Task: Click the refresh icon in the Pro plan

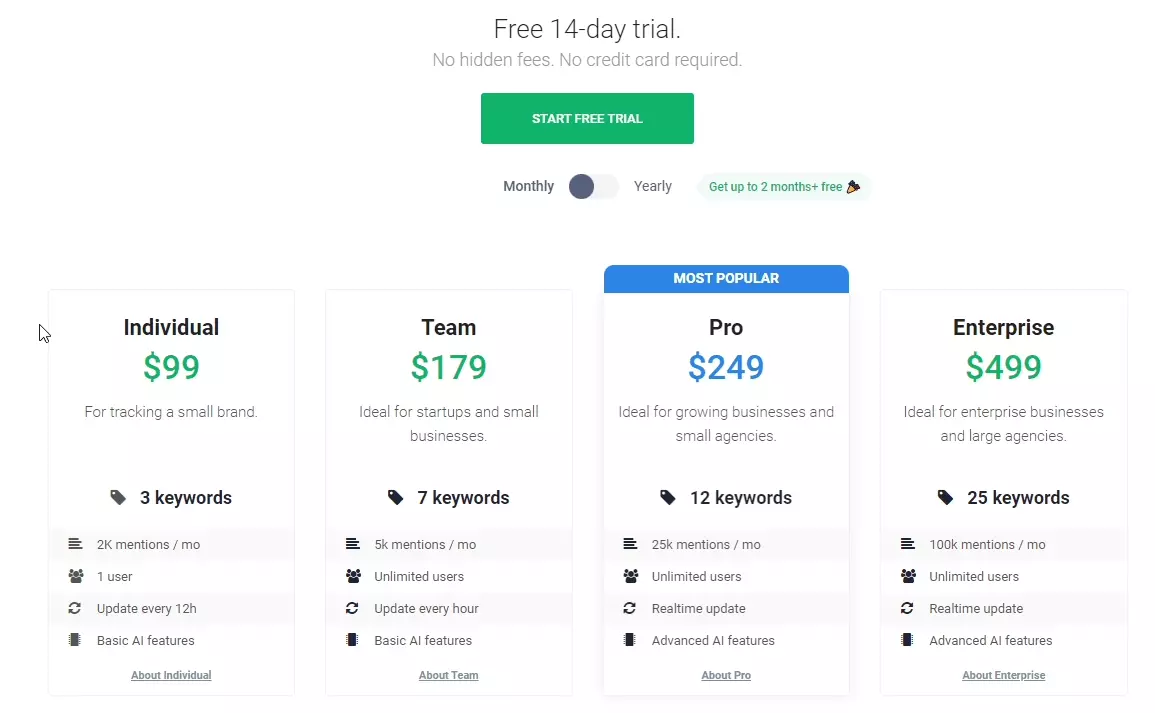Action: point(630,608)
